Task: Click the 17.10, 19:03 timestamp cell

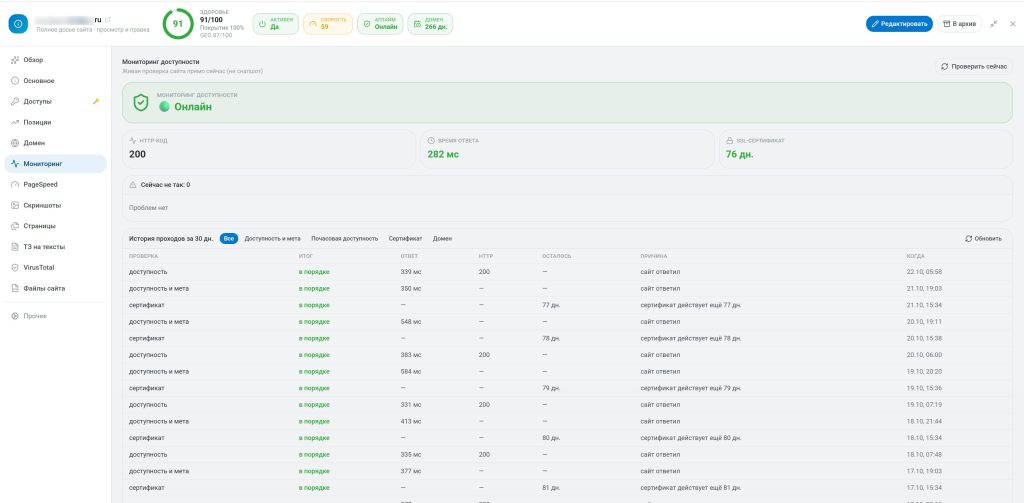Action: pos(924,471)
